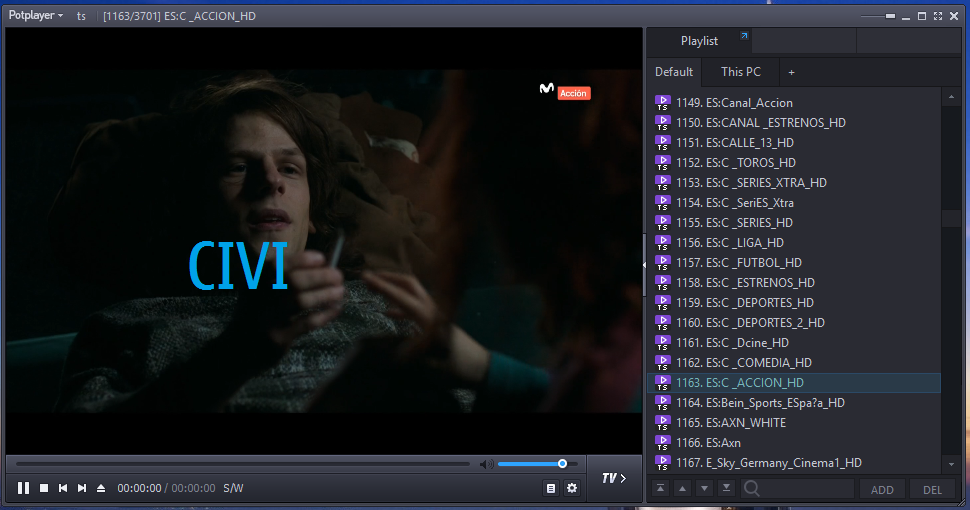Open the settings gear in control bar
The width and height of the screenshot is (970, 510).
click(572, 488)
